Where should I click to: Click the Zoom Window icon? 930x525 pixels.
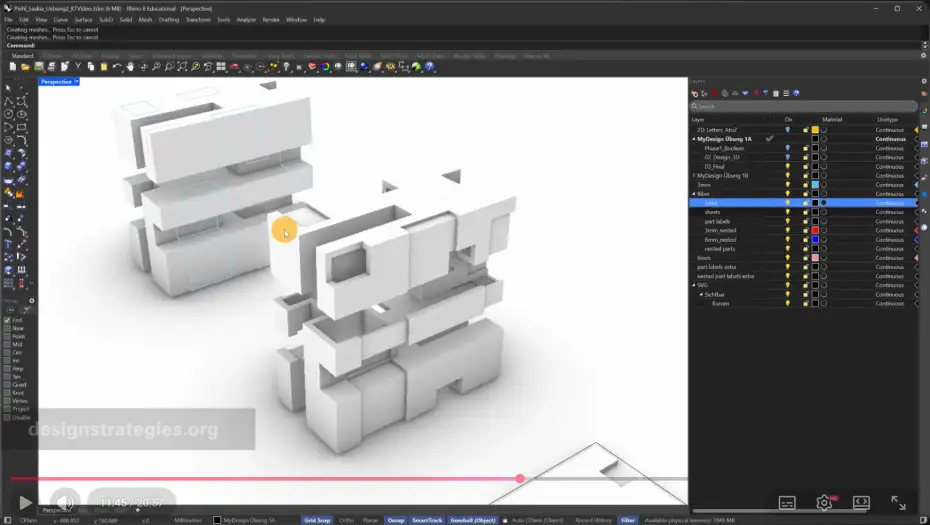point(169,67)
